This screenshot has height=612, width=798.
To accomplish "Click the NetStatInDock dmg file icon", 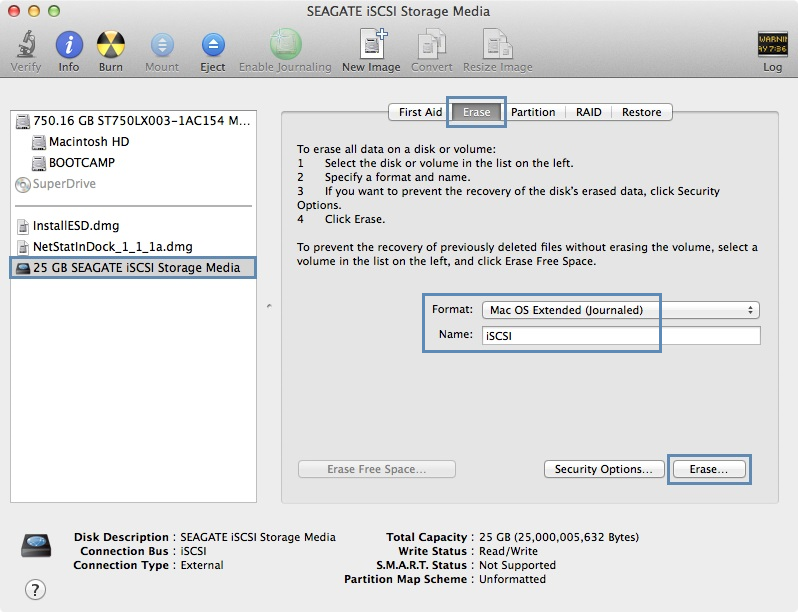I will (x=22, y=247).
